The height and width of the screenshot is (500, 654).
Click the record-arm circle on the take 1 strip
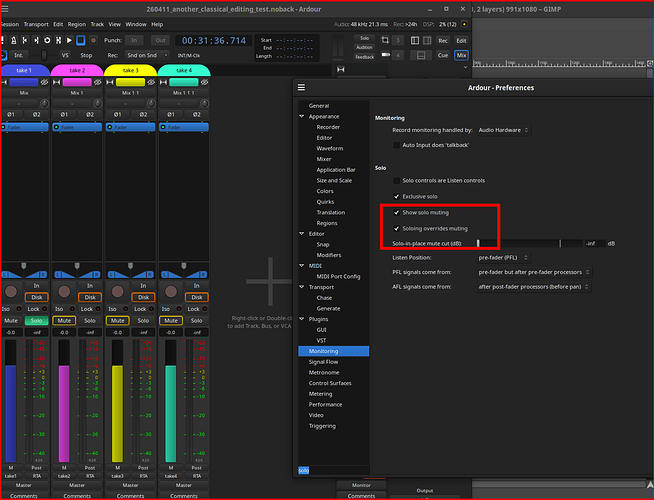11,291
